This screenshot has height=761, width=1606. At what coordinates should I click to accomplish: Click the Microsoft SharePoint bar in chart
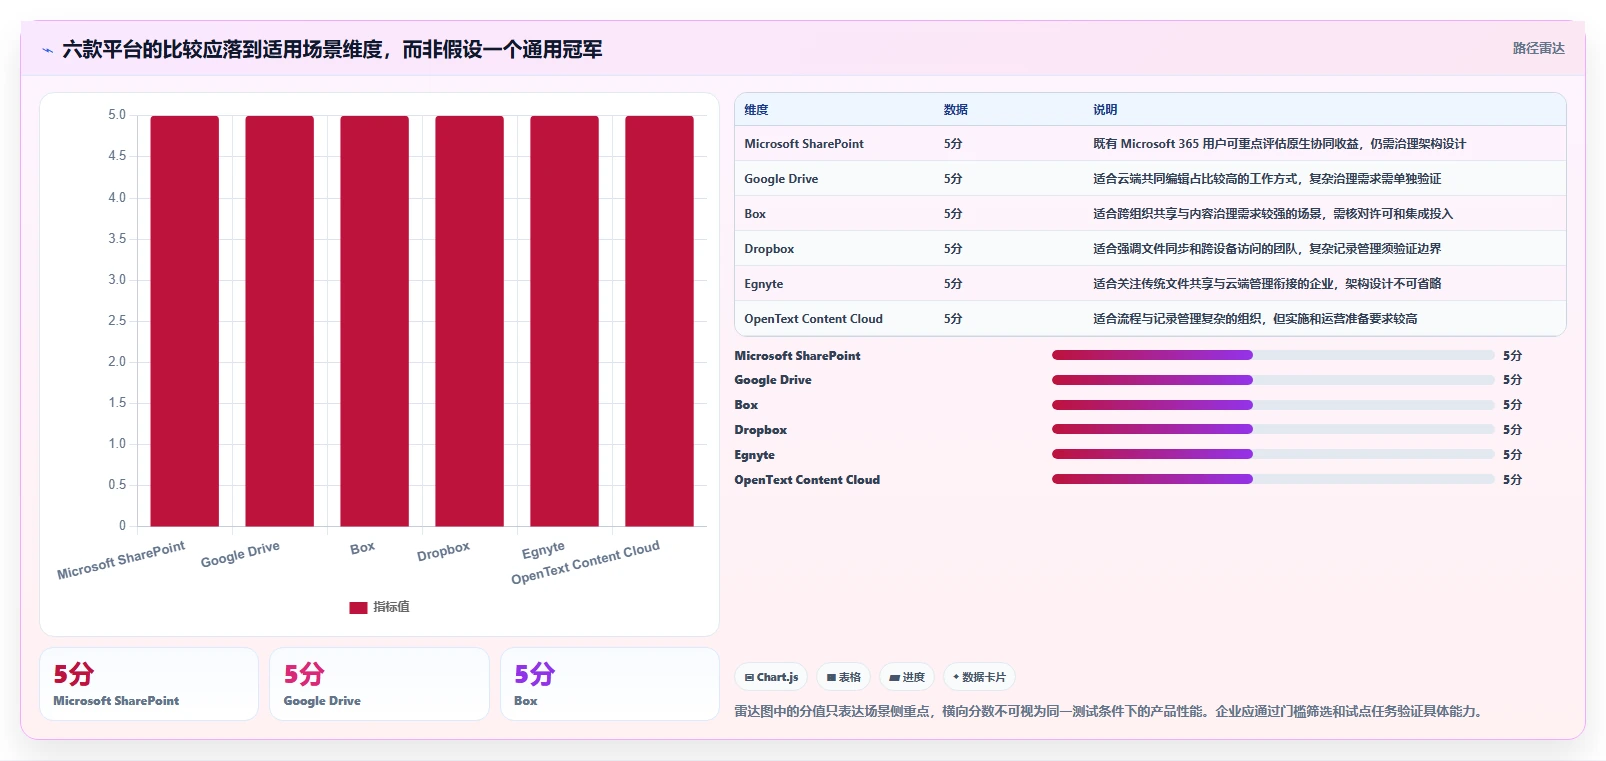point(184,321)
